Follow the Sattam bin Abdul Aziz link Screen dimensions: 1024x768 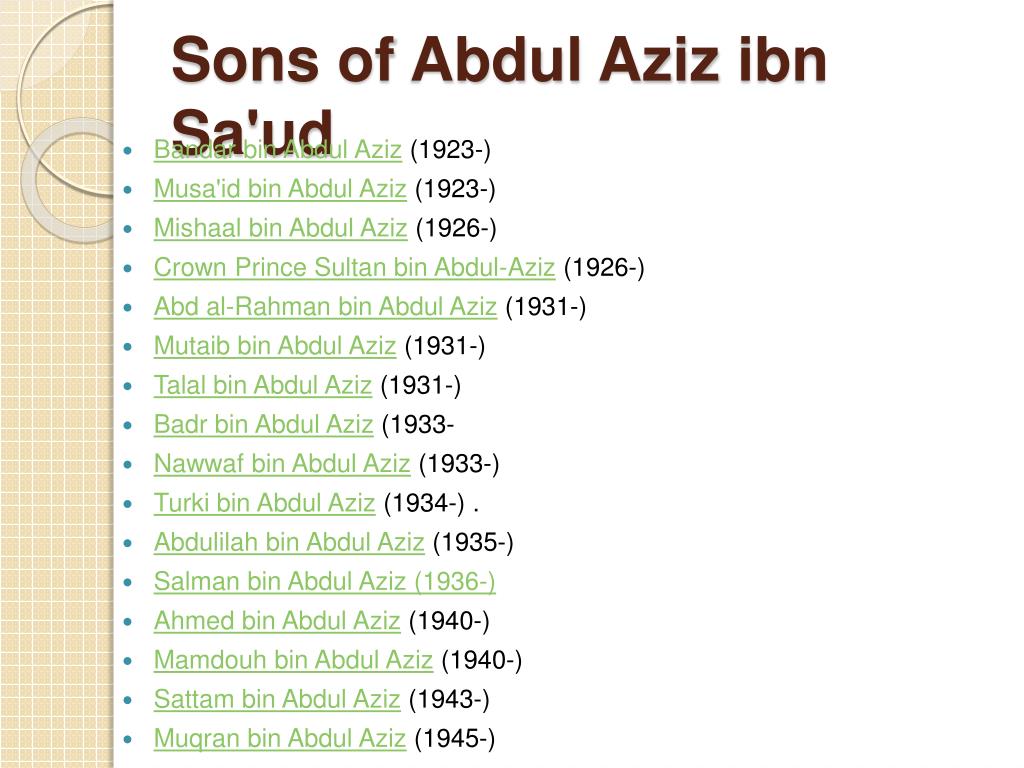point(277,698)
